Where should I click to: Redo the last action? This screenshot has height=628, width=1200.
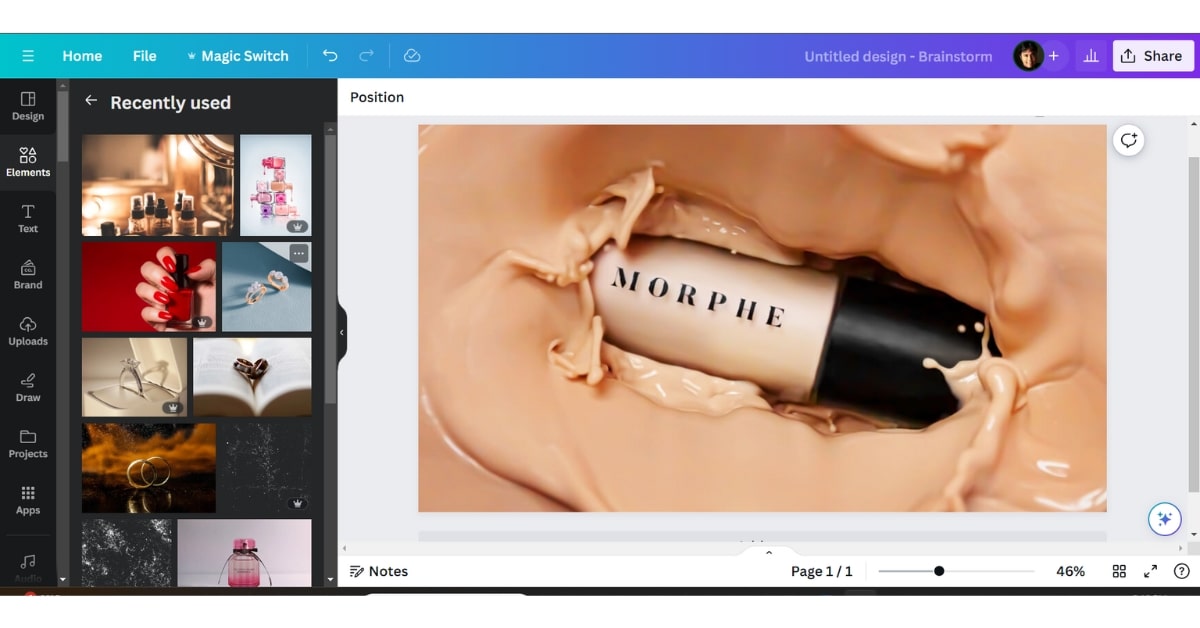(x=366, y=56)
